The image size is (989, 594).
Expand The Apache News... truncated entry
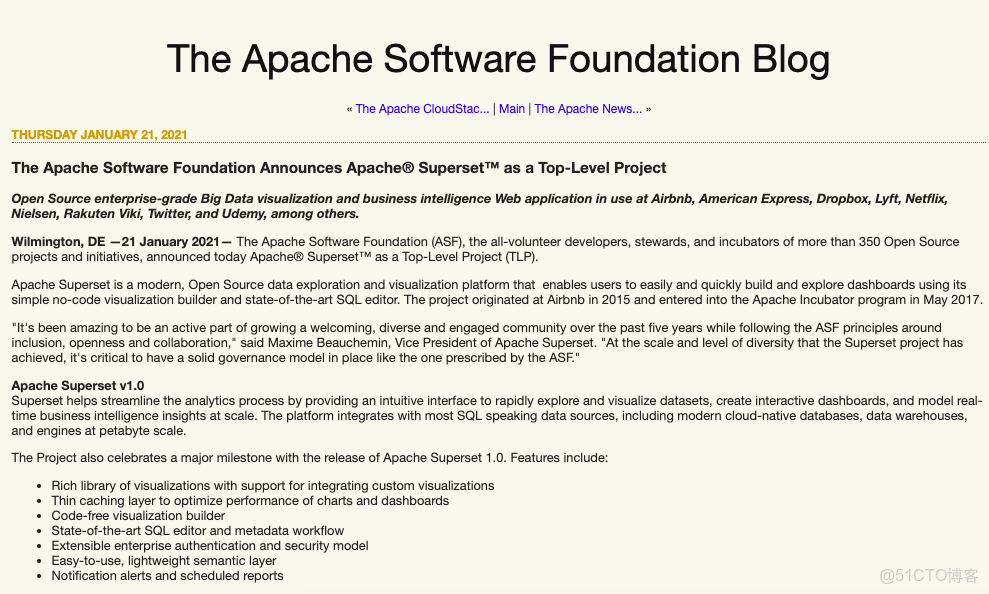point(588,108)
